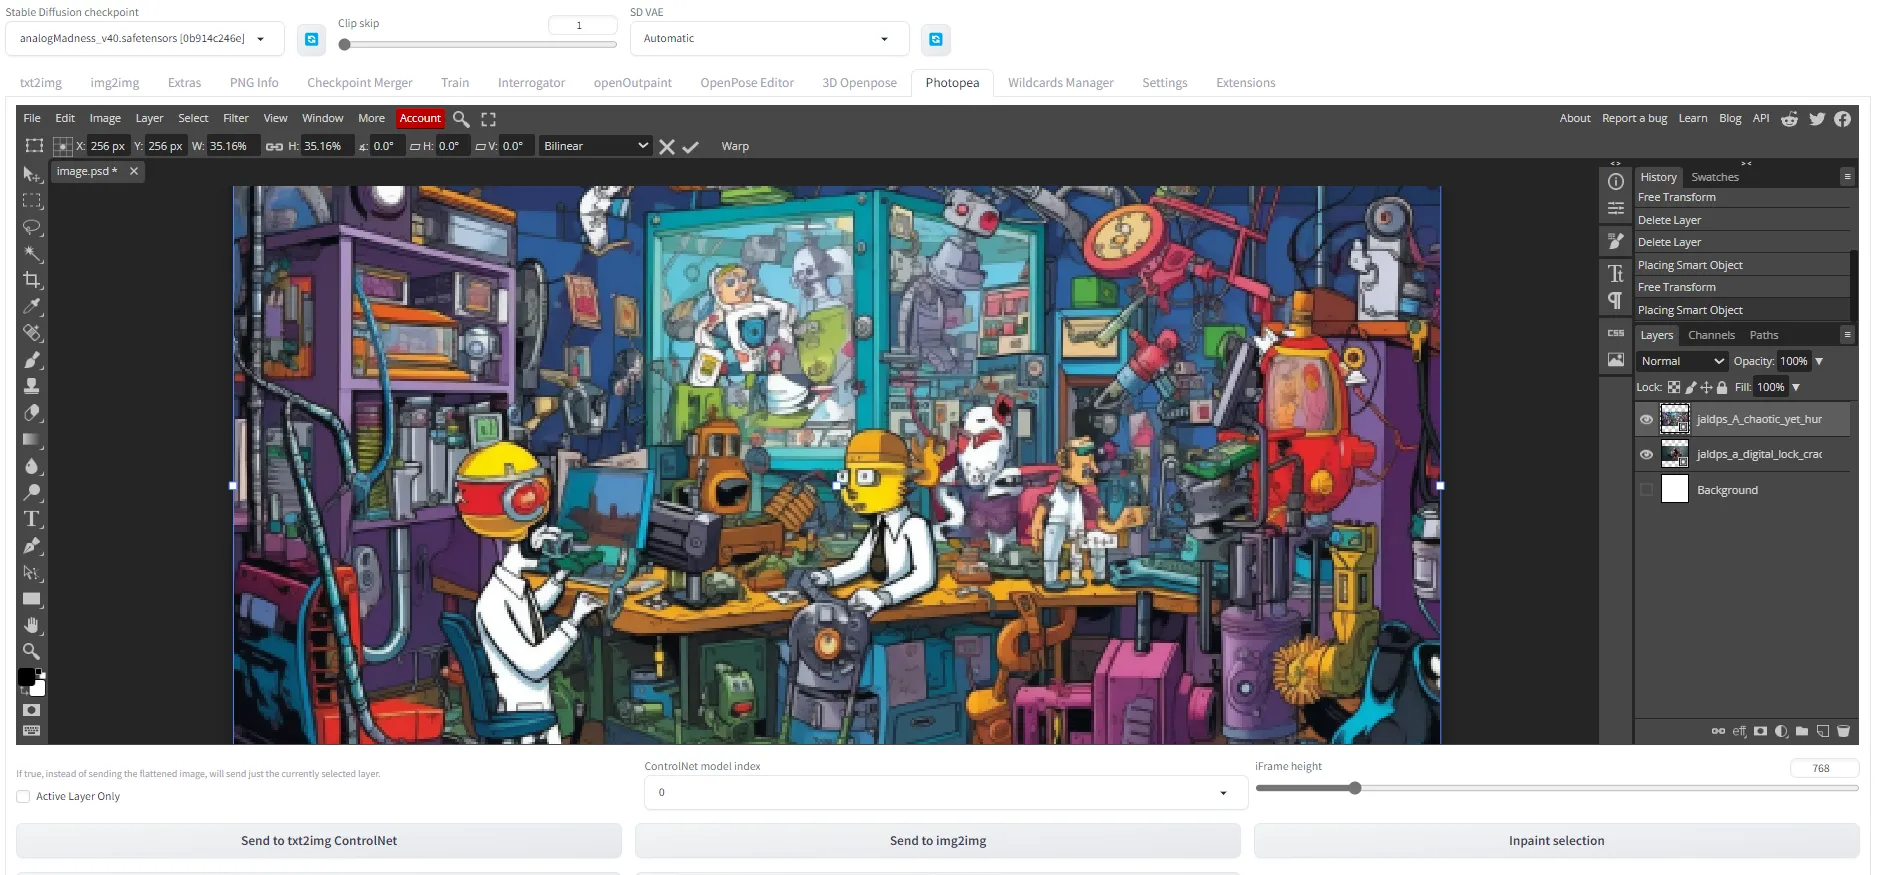Show the Background layer
The height and width of the screenshot is (875, 1883).
click(x=1646, y=490)
